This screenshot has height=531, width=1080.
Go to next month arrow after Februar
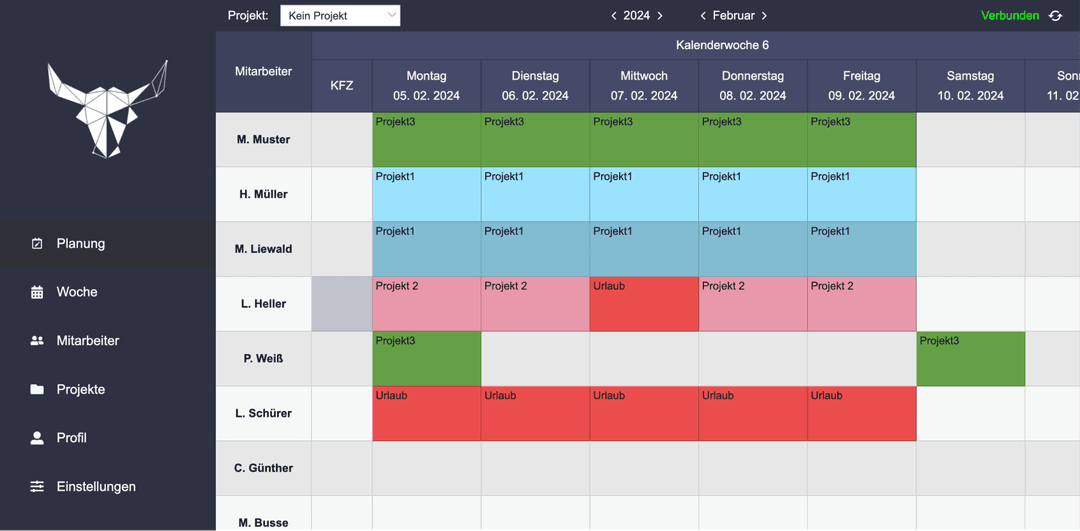[764, 16]
